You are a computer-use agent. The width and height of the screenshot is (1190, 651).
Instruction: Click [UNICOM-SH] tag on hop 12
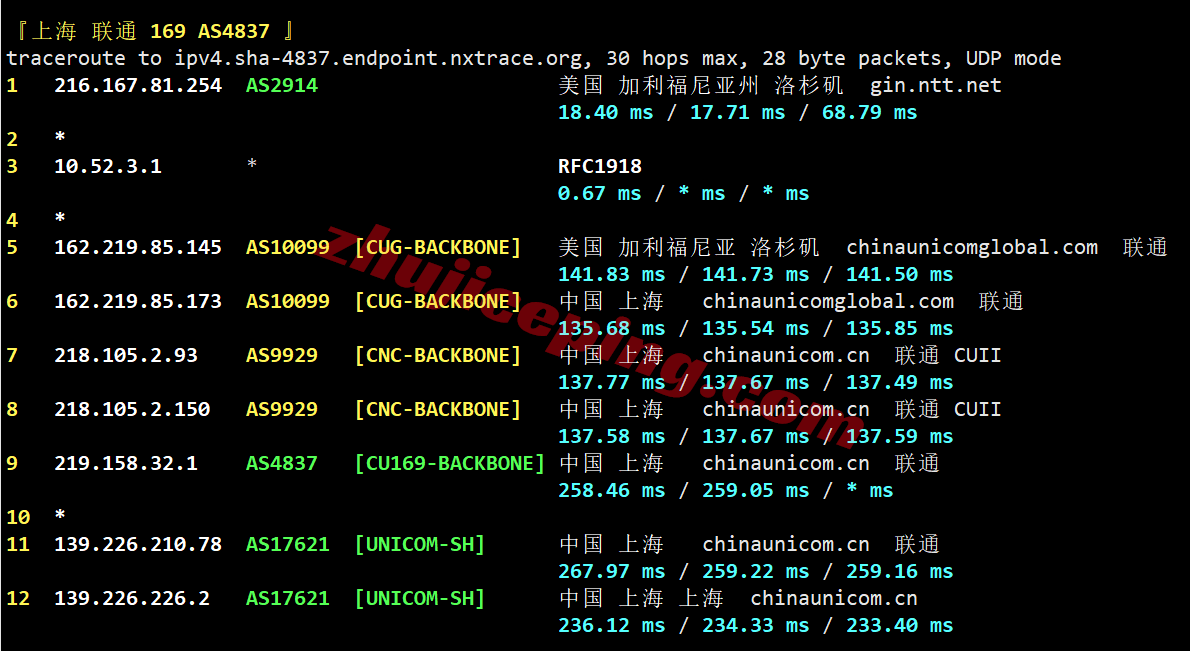(420, 599)
